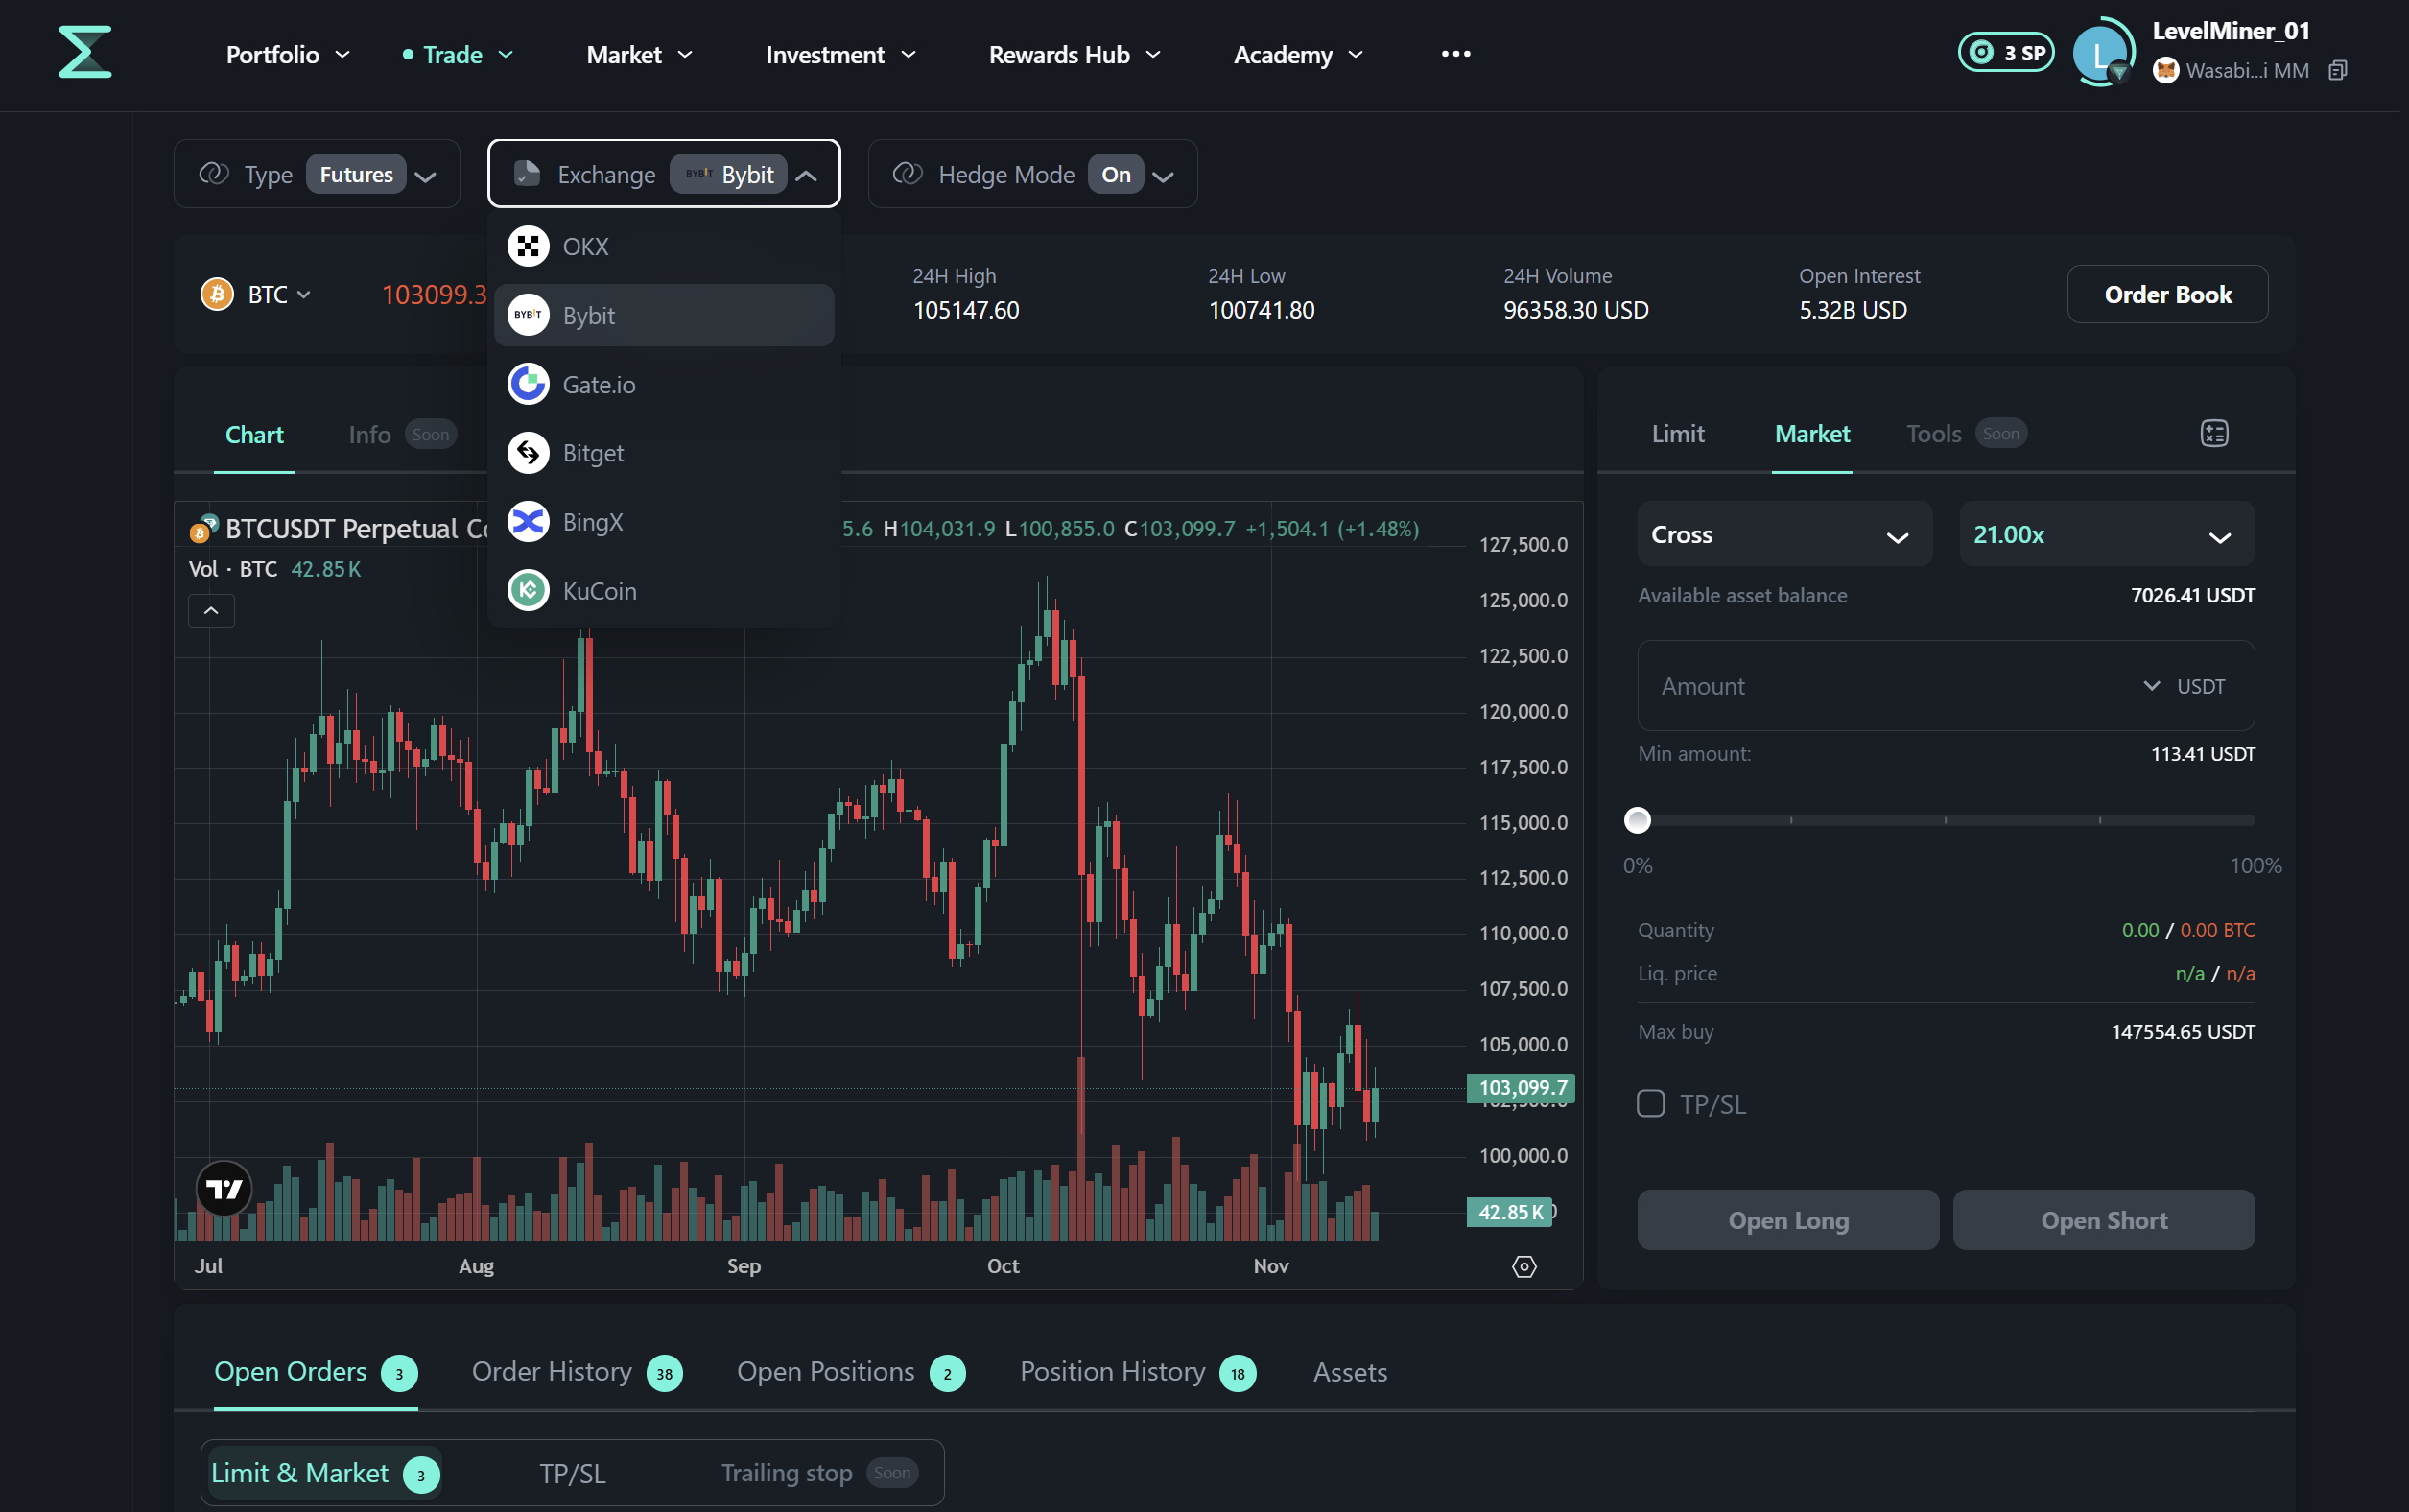Viewport: 2409px width, 1512px height.
Task: Select the TP/SL orders filter
Action: tap(572, 1473)
